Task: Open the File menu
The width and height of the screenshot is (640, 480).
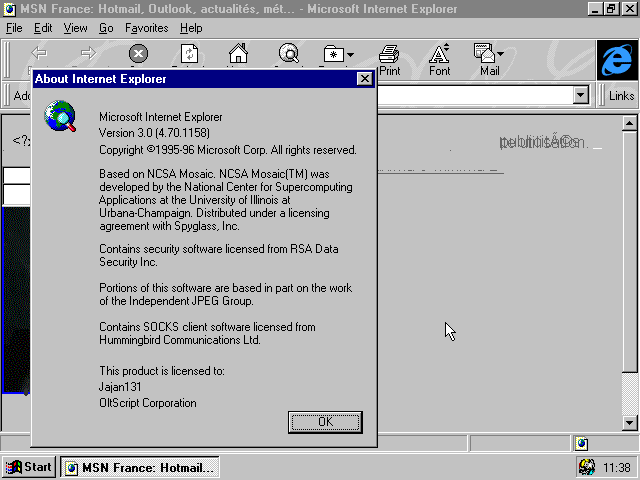Action: click(x=14, y=28)
